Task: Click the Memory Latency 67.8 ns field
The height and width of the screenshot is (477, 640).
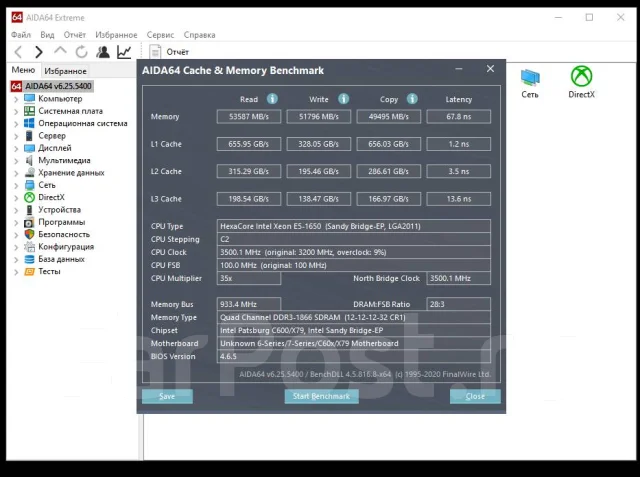Action: pos(458,117)
